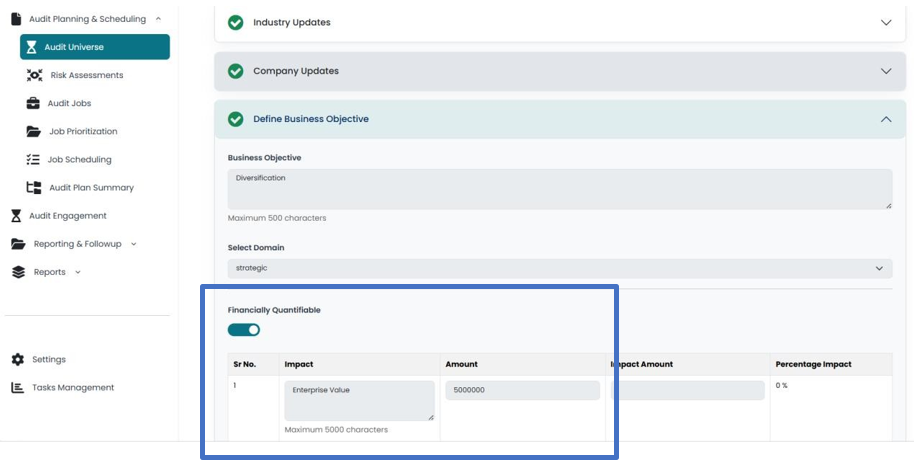This screenshot has height=472, width=914.
Task: Toggle the Financially Quantifiable switch
Action: (x=244, y=330)
